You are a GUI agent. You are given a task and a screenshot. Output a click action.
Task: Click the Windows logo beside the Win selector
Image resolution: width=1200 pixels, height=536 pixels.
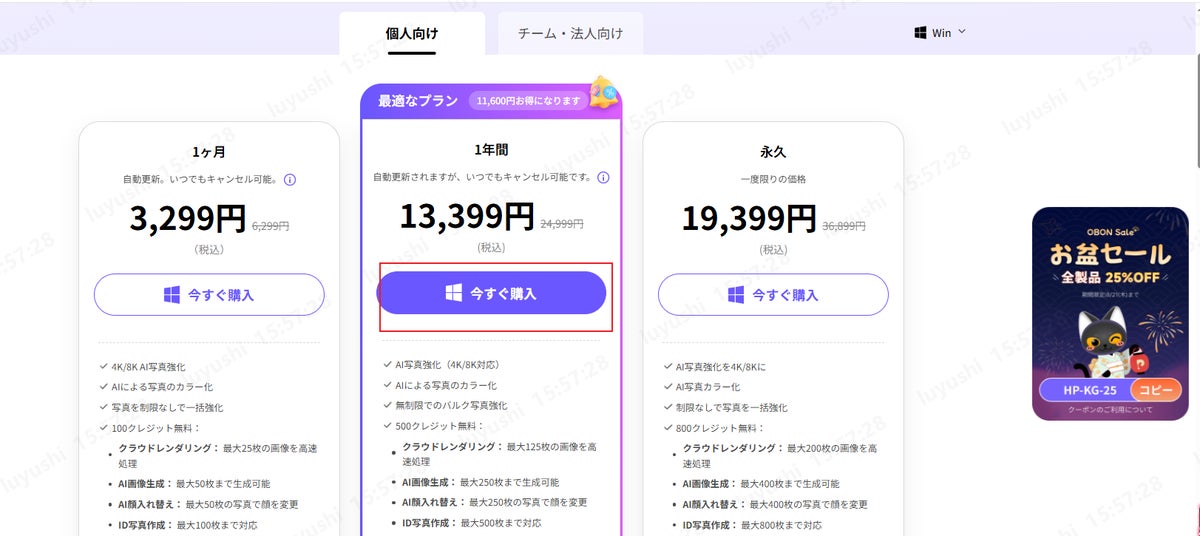(920, 33)
